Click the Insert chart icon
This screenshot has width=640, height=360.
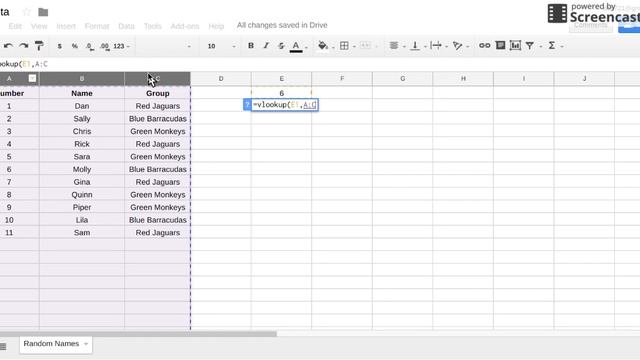(x=516, y=45)
